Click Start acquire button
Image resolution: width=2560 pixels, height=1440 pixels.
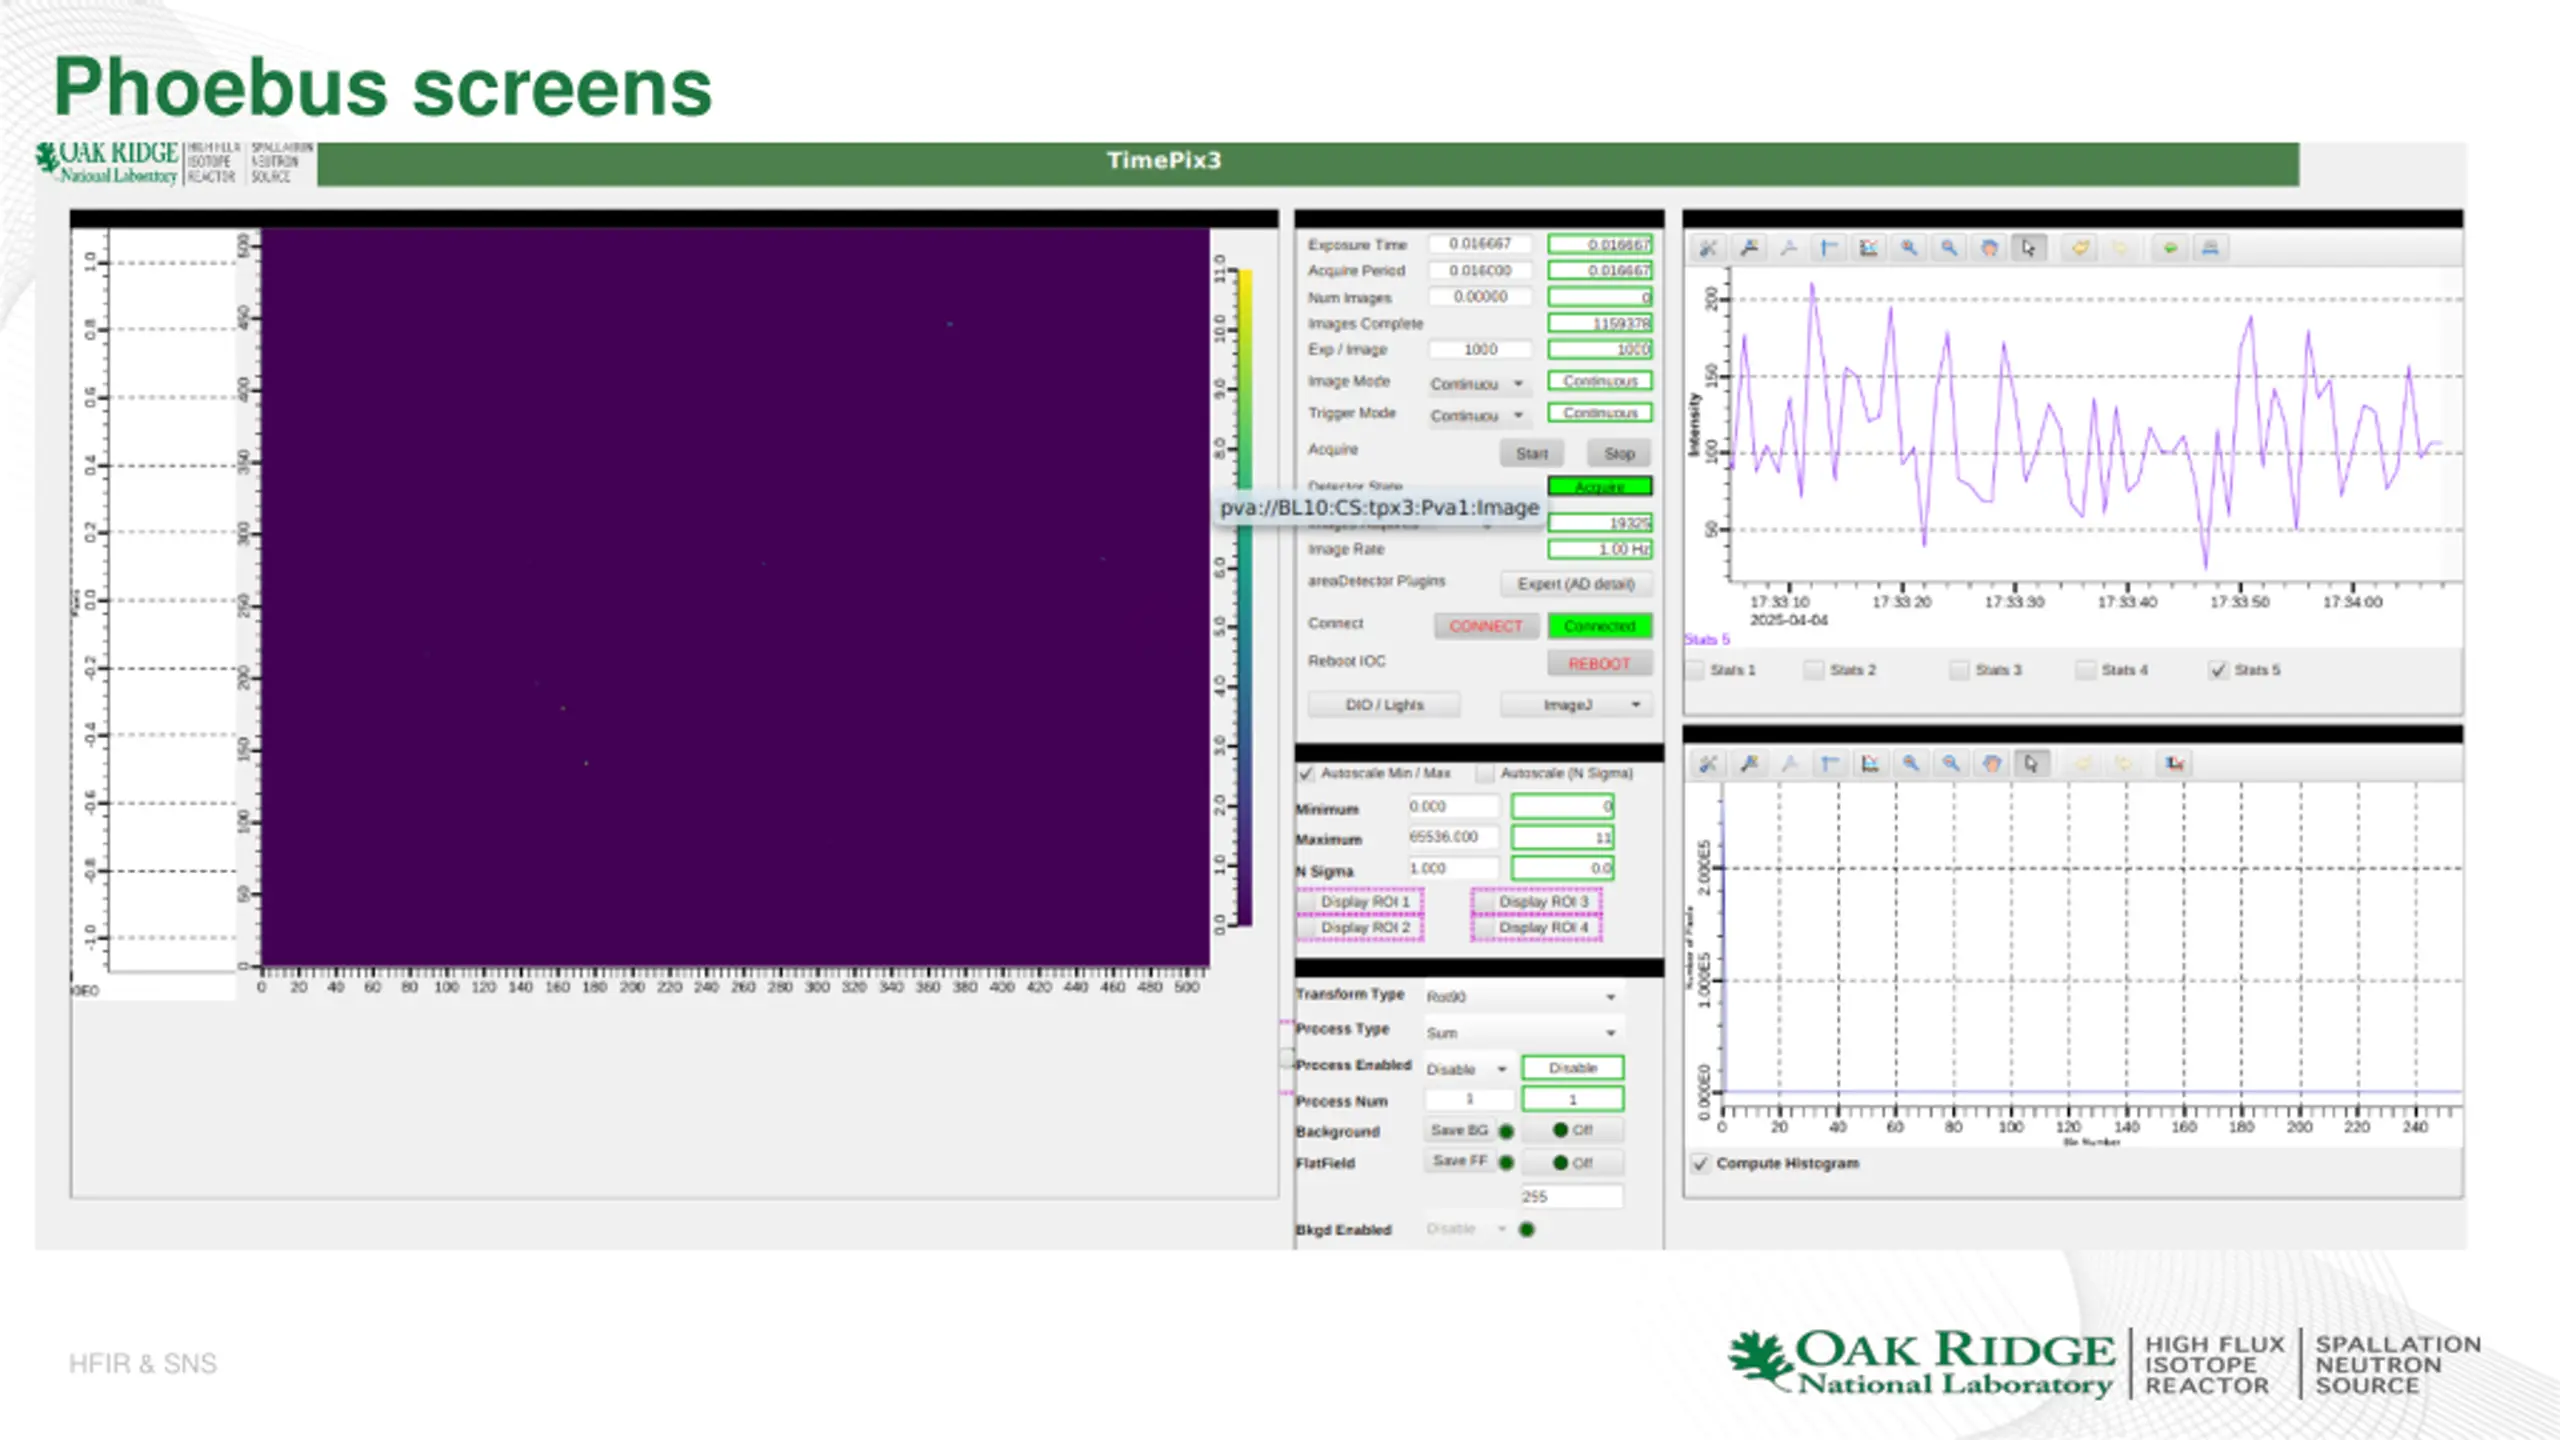click(x=1531, y=454)
